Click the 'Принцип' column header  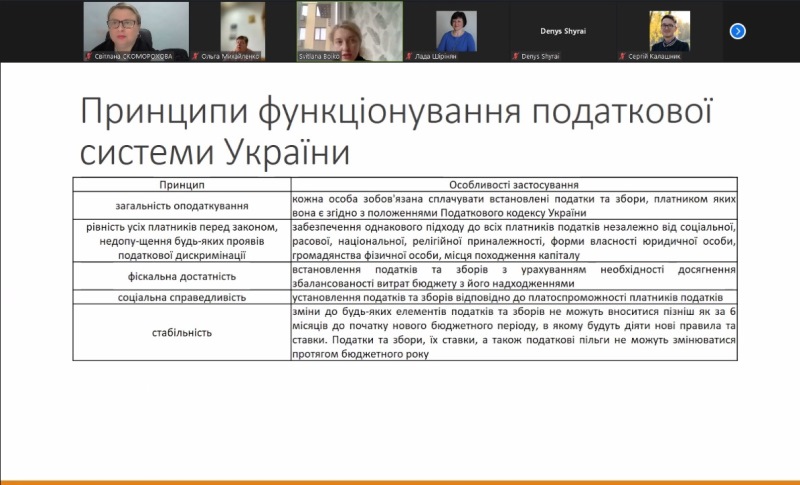[182, 185]
